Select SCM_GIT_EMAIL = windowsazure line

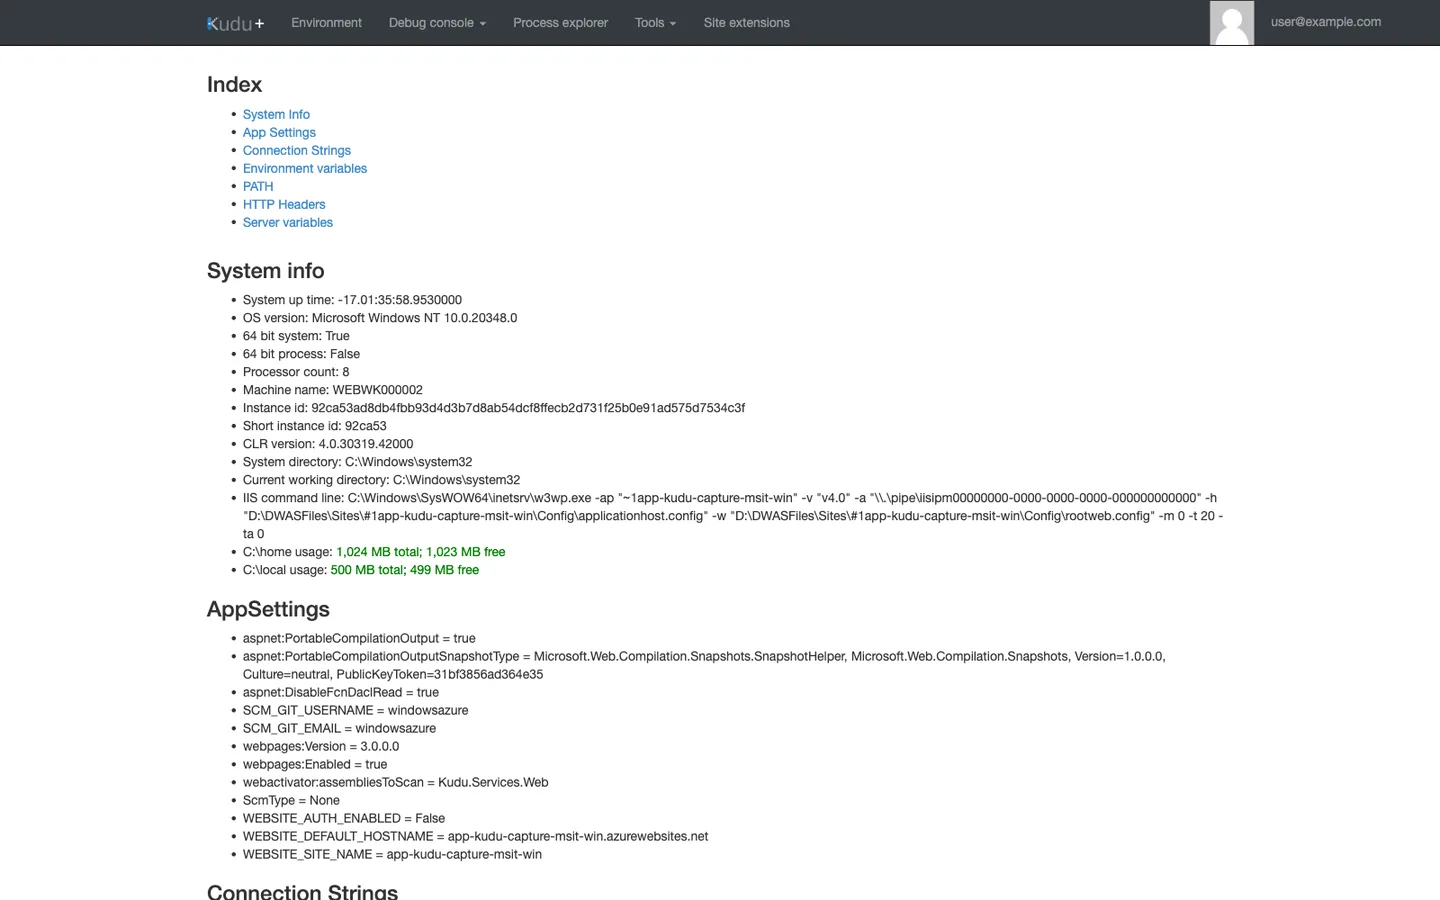pos(339,728)
